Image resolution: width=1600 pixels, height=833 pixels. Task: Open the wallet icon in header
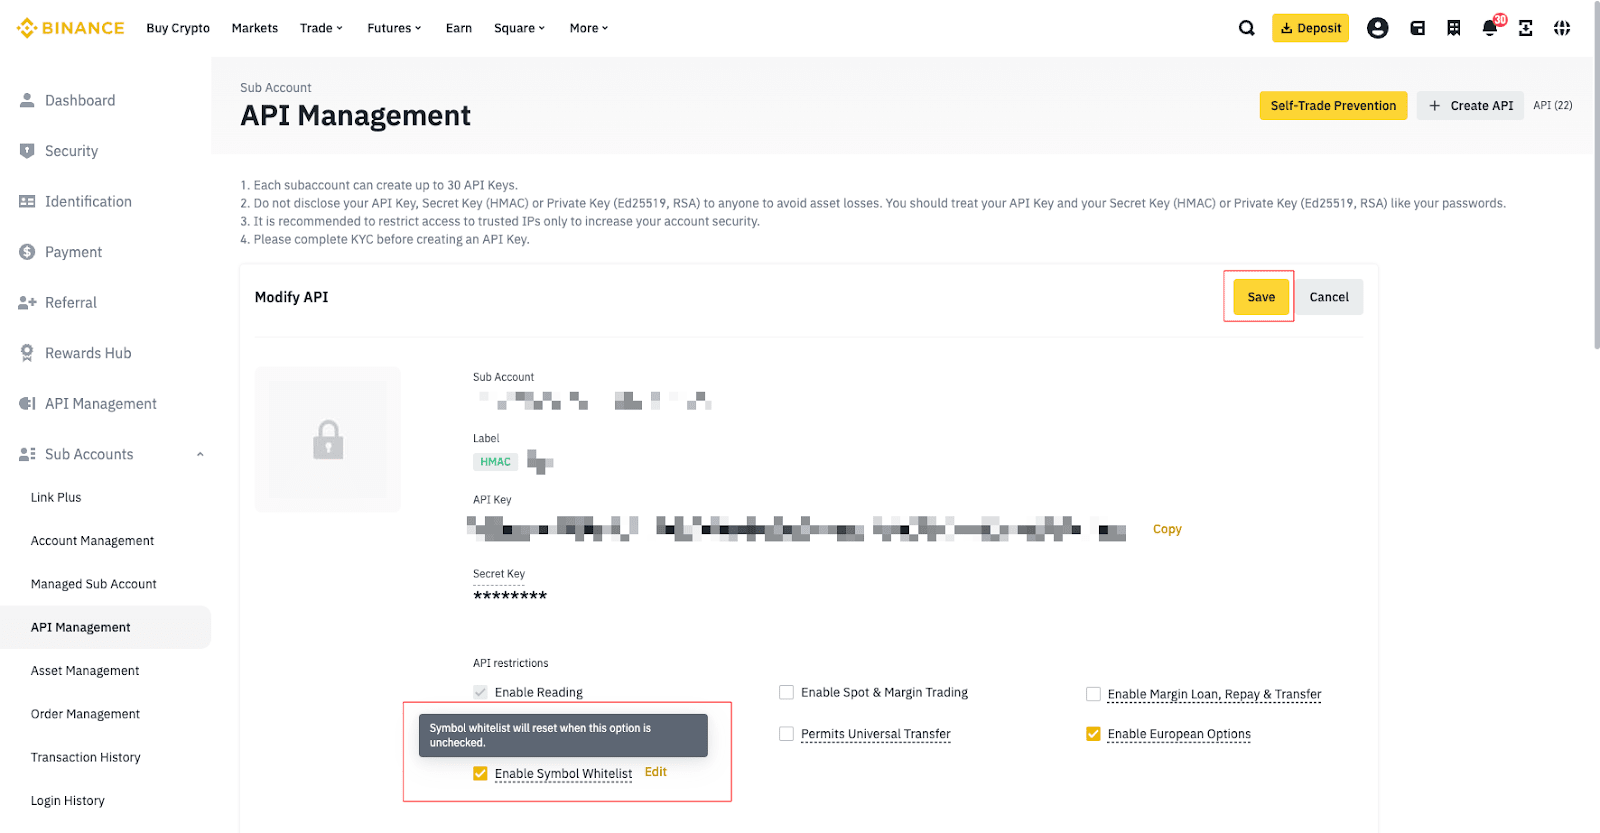coord(1417,28)
